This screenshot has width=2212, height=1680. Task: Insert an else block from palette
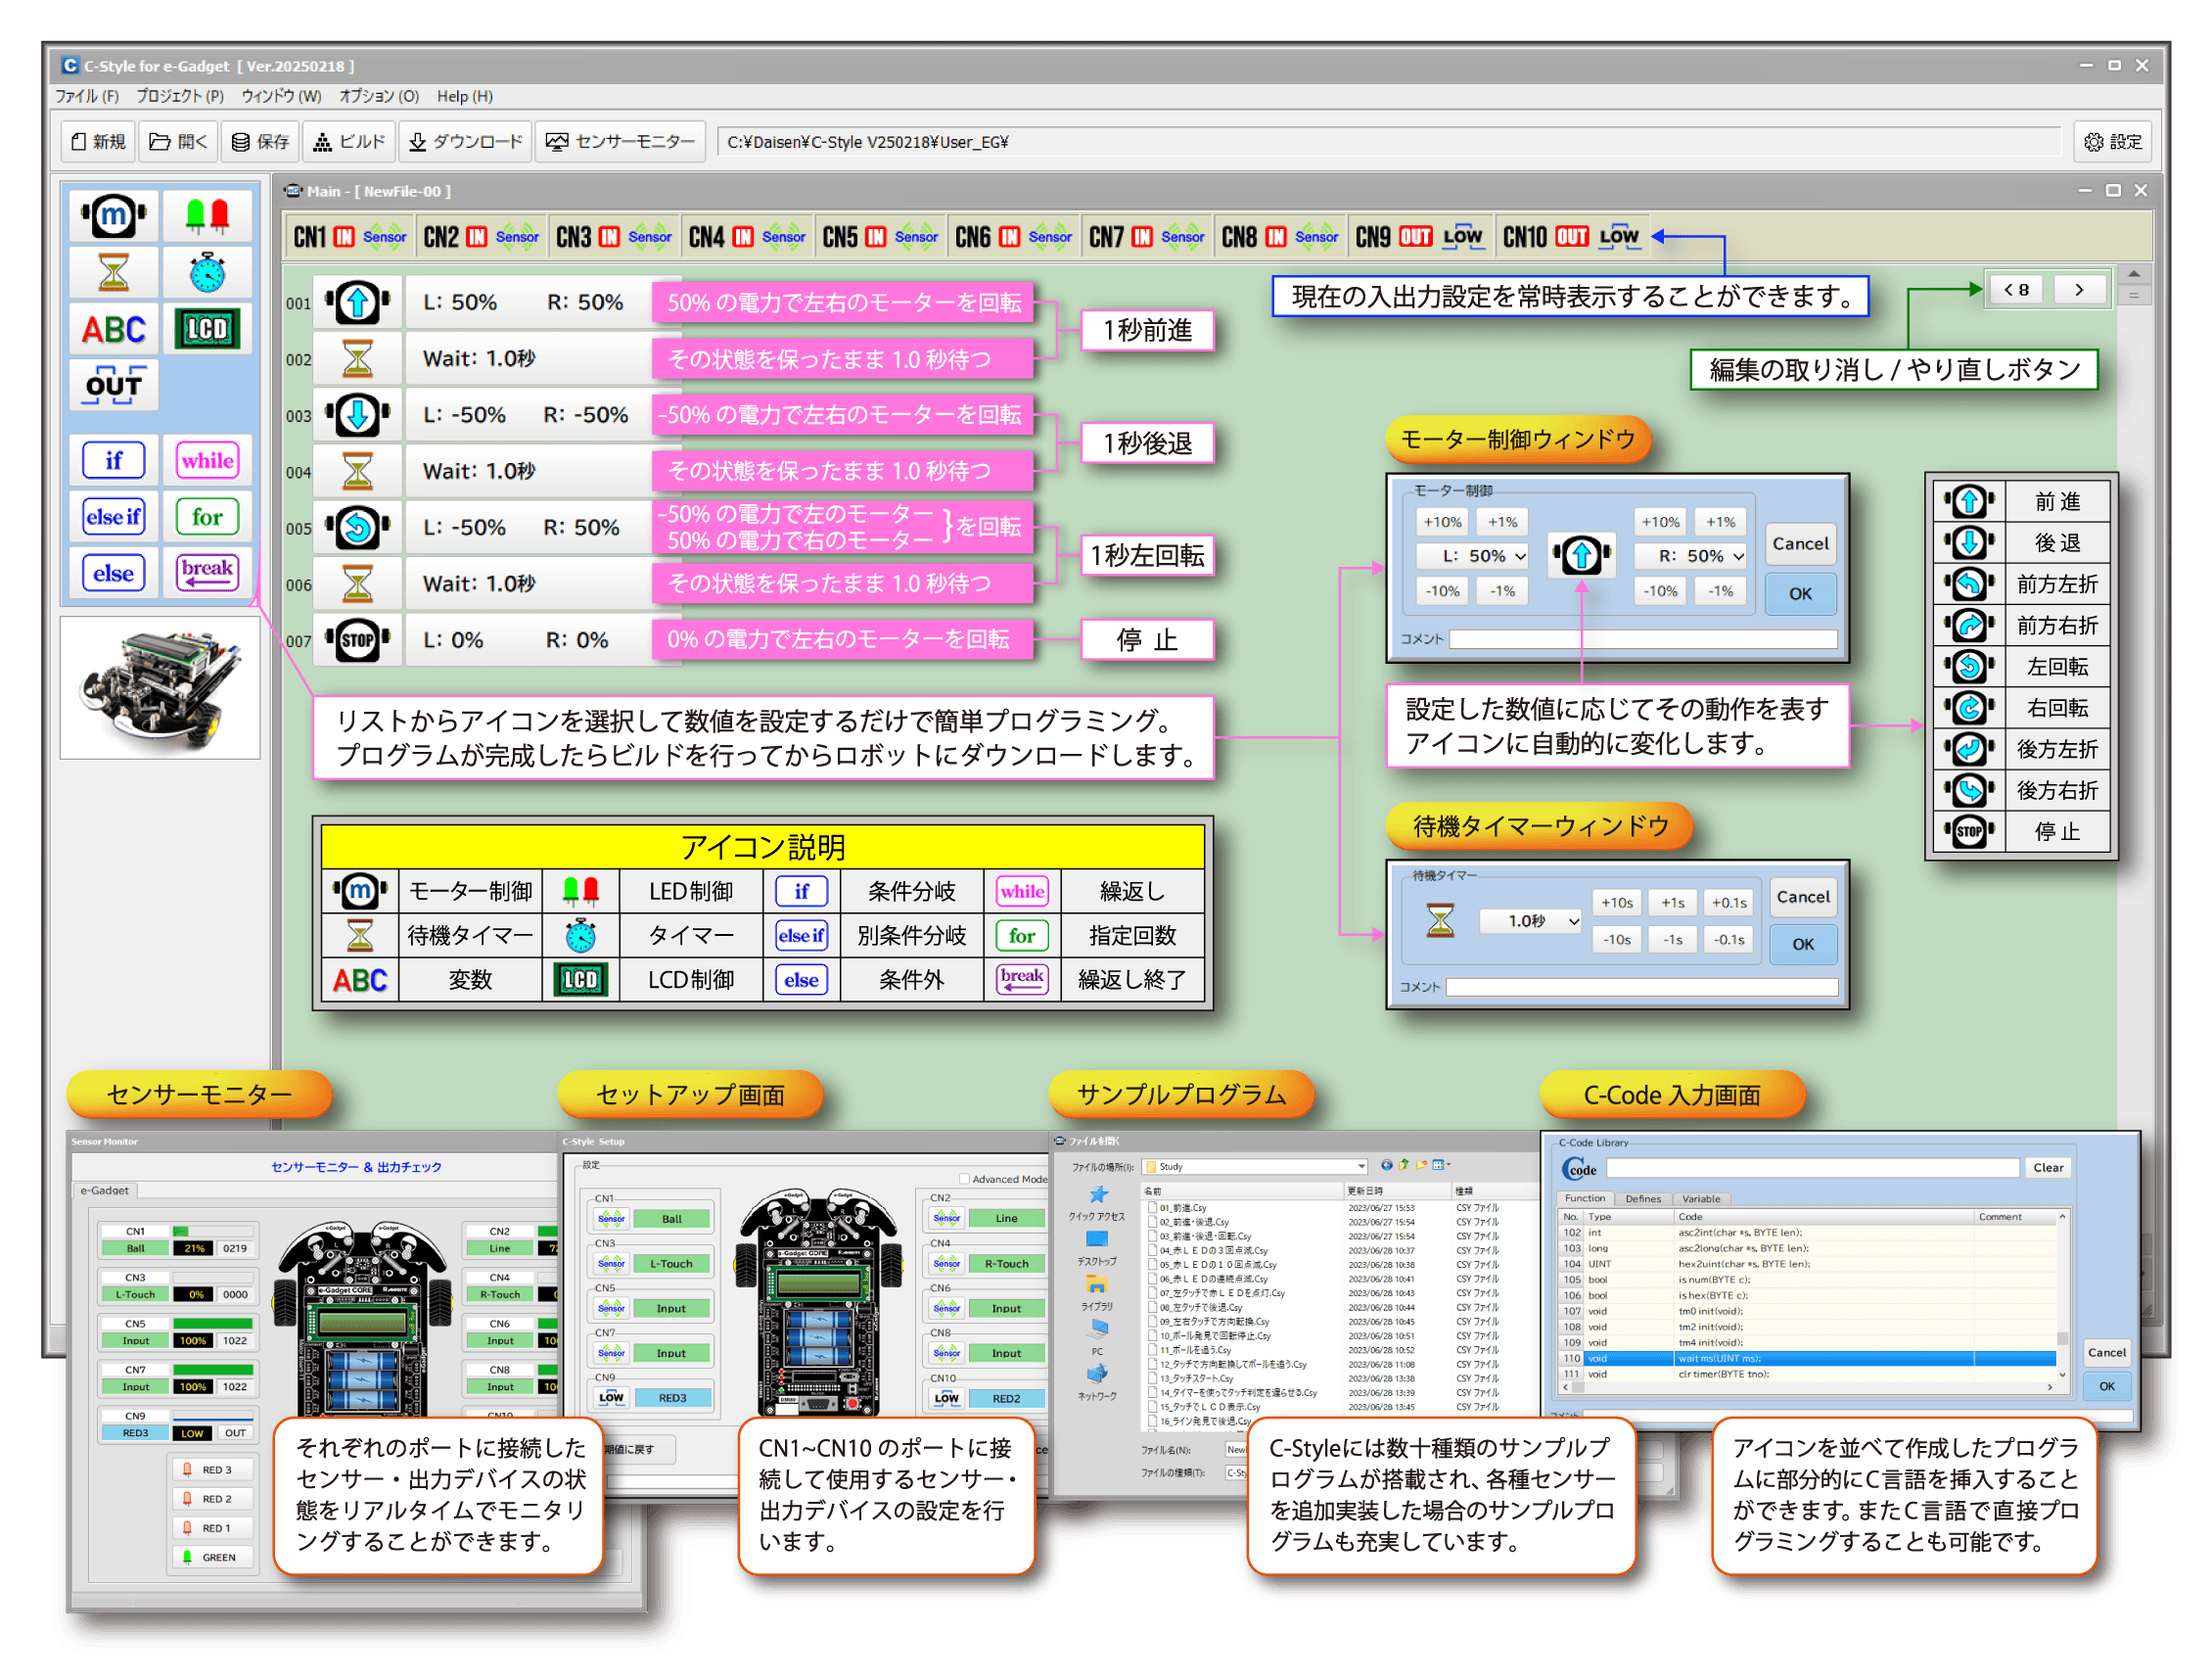point(114,574)
